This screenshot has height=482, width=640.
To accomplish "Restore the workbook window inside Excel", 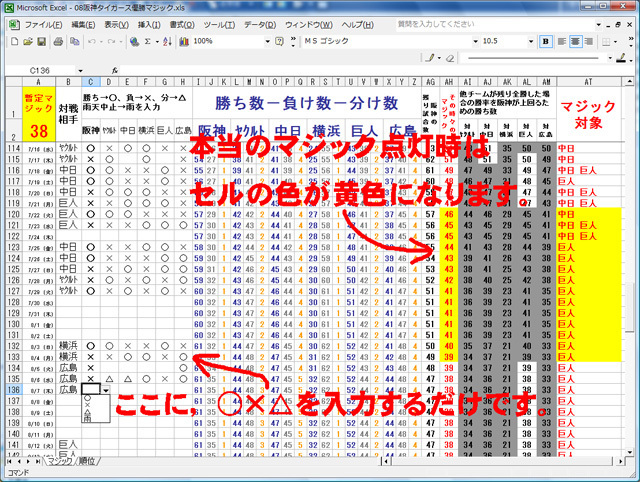I will pos(618,25).
